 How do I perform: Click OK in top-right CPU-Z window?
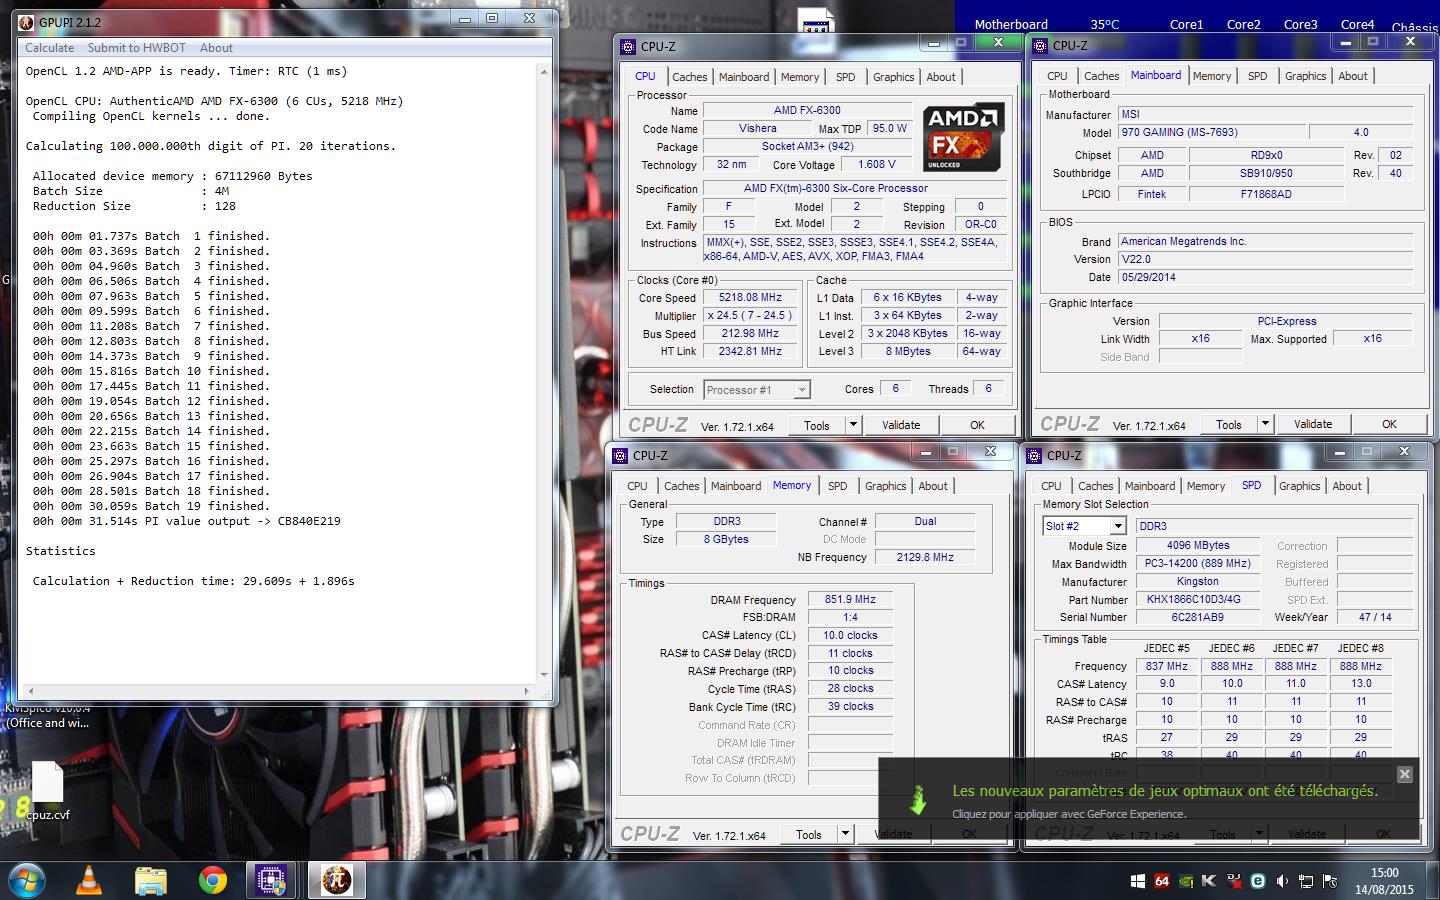[1389, 424]
